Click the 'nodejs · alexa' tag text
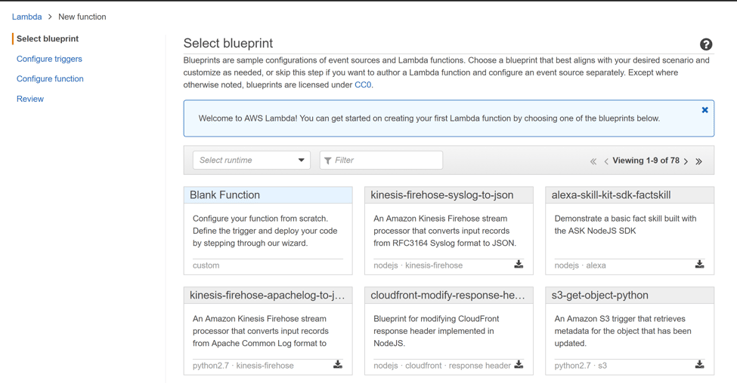 pos(580,265)
